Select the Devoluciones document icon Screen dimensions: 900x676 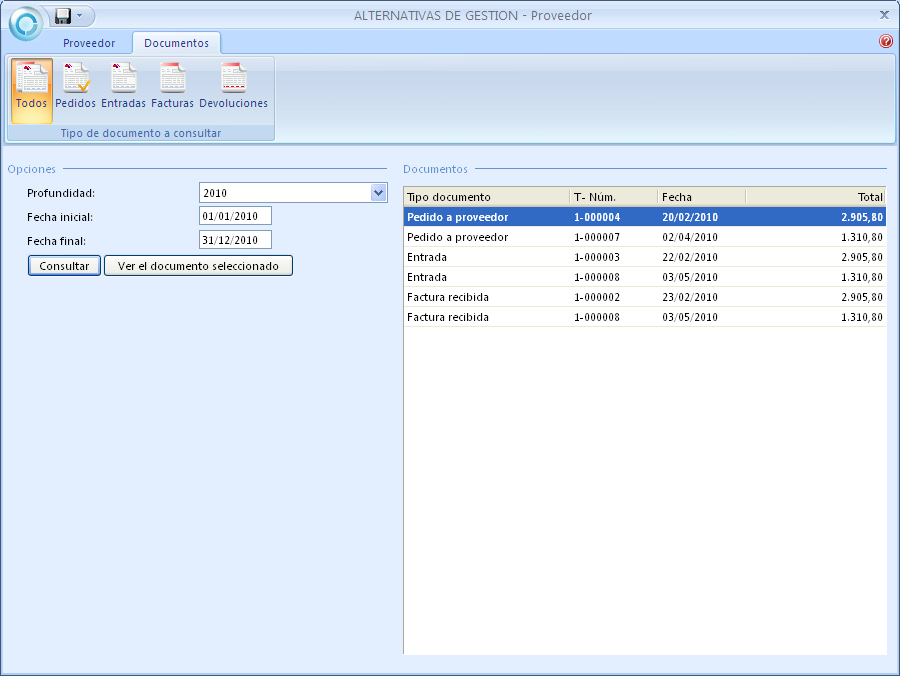233,87
